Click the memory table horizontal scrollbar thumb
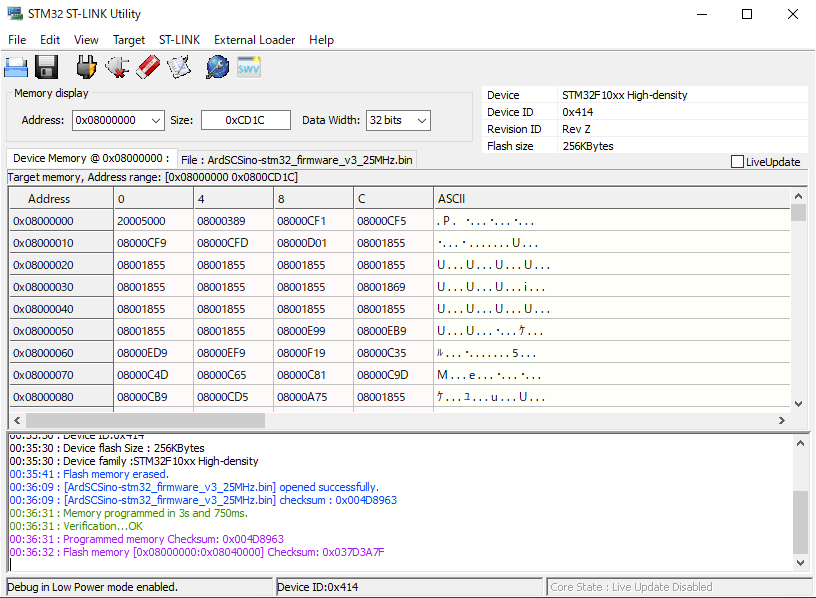 tap(145, 421)
